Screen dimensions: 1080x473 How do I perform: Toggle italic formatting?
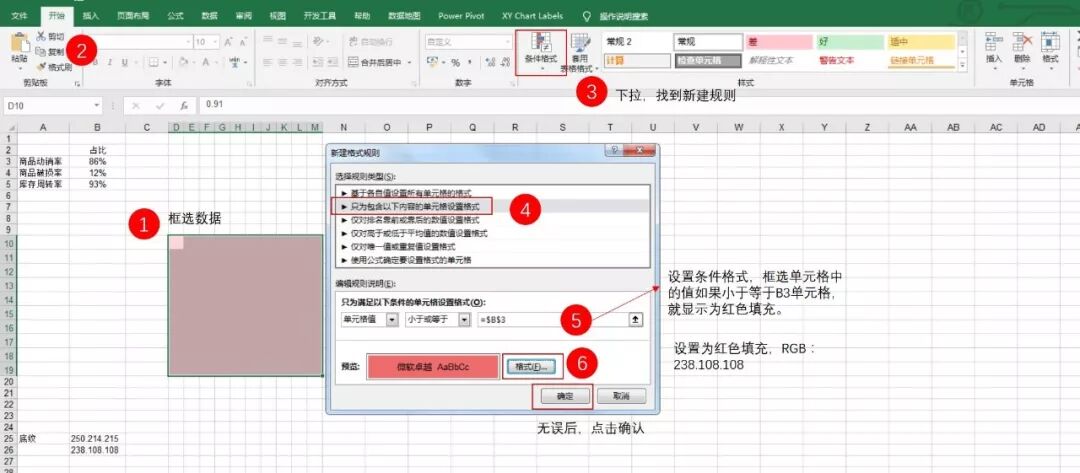point(110,62)
